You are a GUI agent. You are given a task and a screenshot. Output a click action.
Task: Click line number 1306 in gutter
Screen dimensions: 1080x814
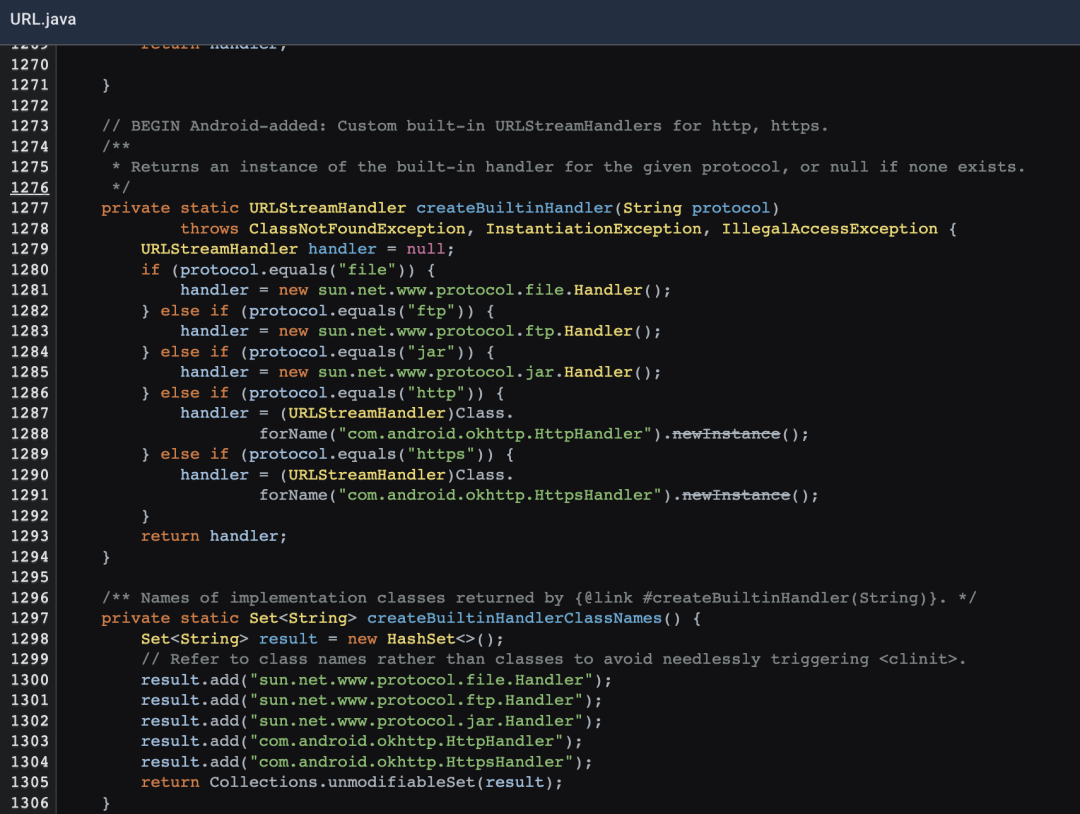click(x=30, y=803)
